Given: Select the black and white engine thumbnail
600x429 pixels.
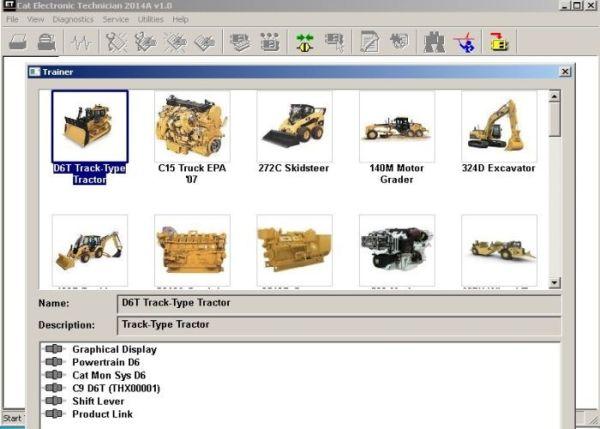Looking at the screenshot, I should tap(397, 250).
